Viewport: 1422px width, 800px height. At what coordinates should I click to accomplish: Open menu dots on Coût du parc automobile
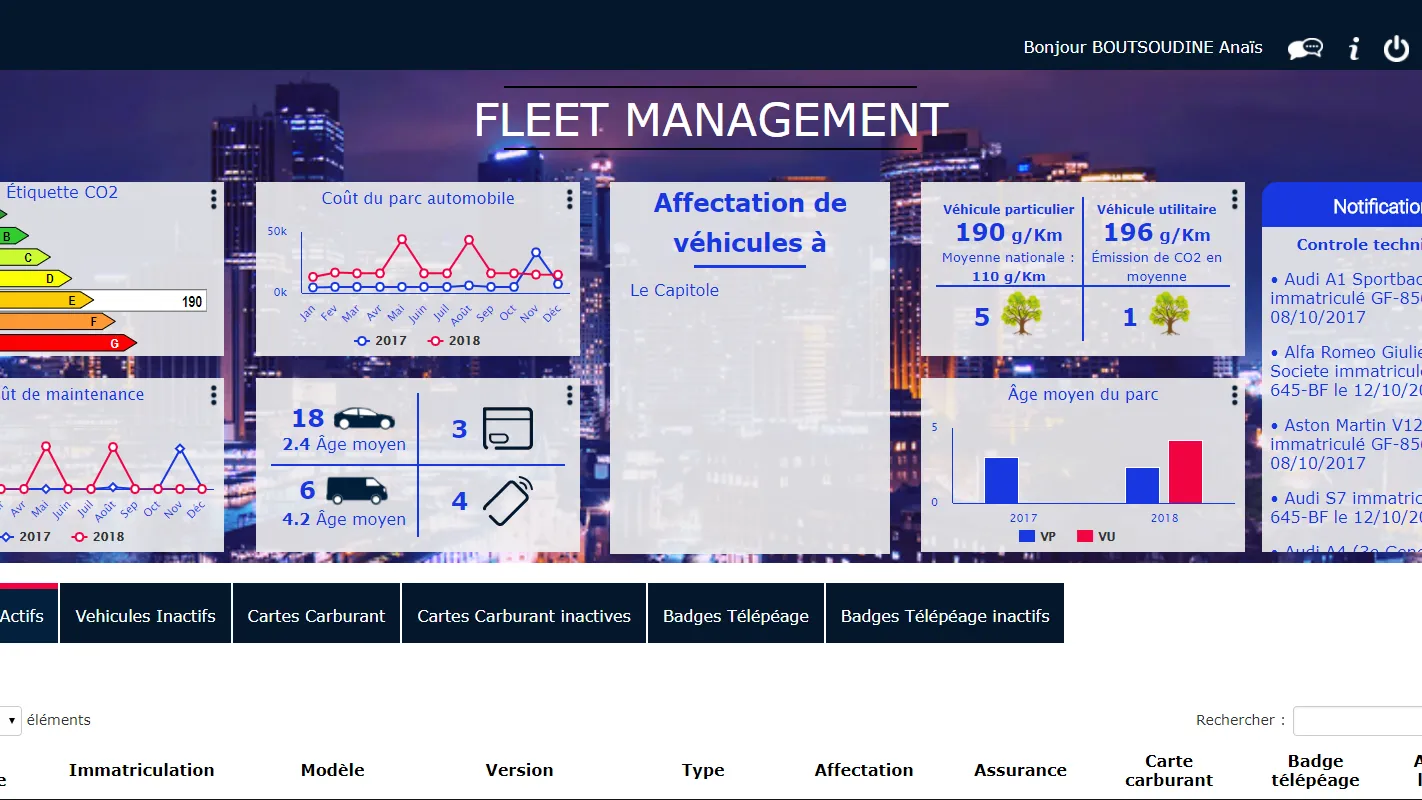[570, 199]
